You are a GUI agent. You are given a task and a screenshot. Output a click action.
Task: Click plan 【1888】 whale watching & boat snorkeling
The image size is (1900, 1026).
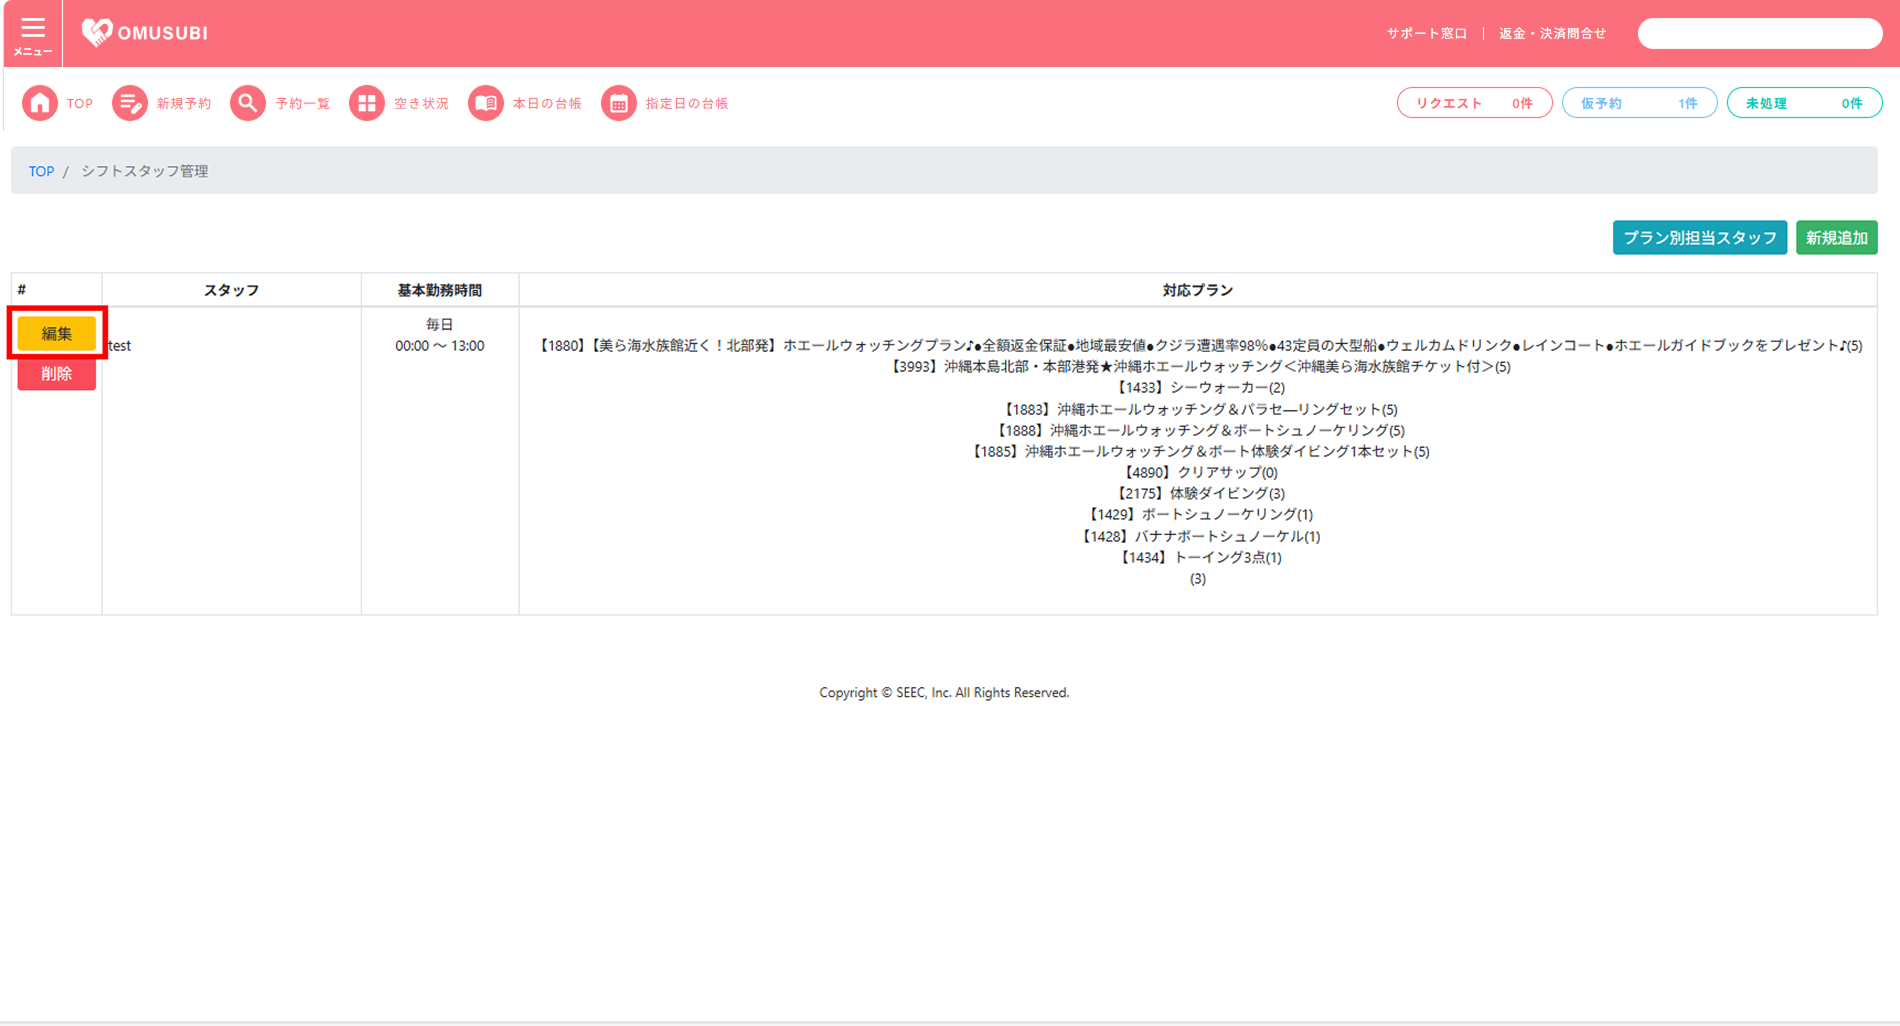tap(1198, 430)
